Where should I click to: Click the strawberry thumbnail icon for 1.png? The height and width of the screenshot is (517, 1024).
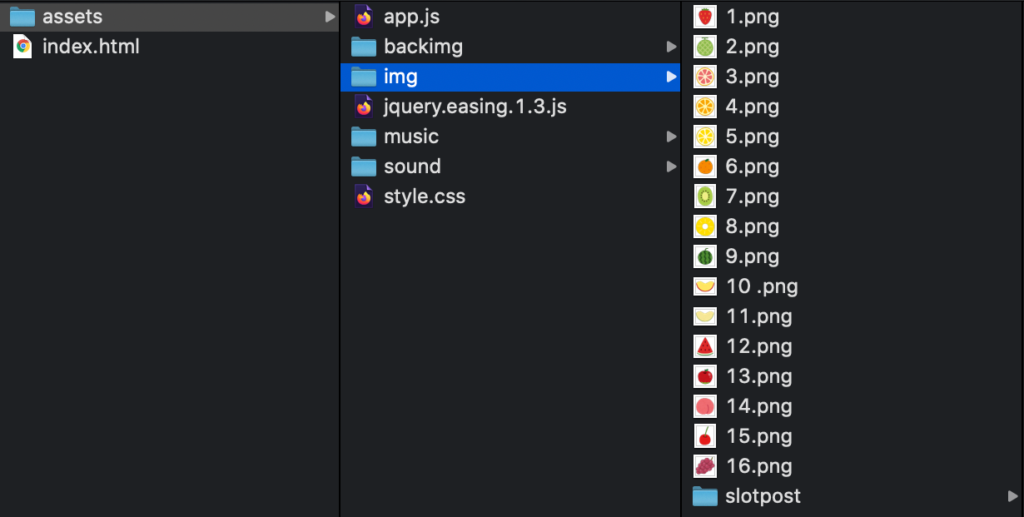705,16
